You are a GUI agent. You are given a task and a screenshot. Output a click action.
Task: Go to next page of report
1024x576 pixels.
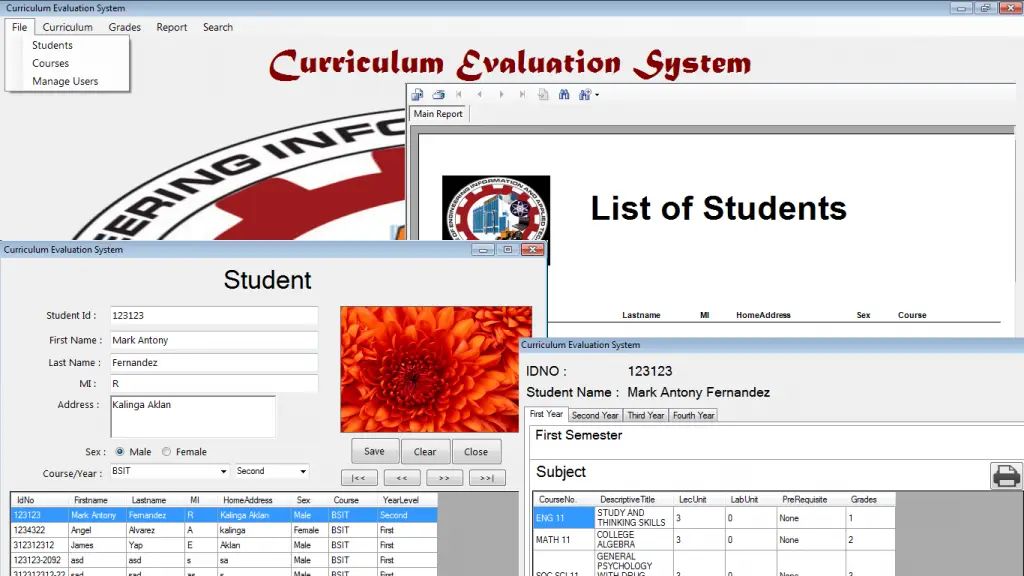point(501,94)
